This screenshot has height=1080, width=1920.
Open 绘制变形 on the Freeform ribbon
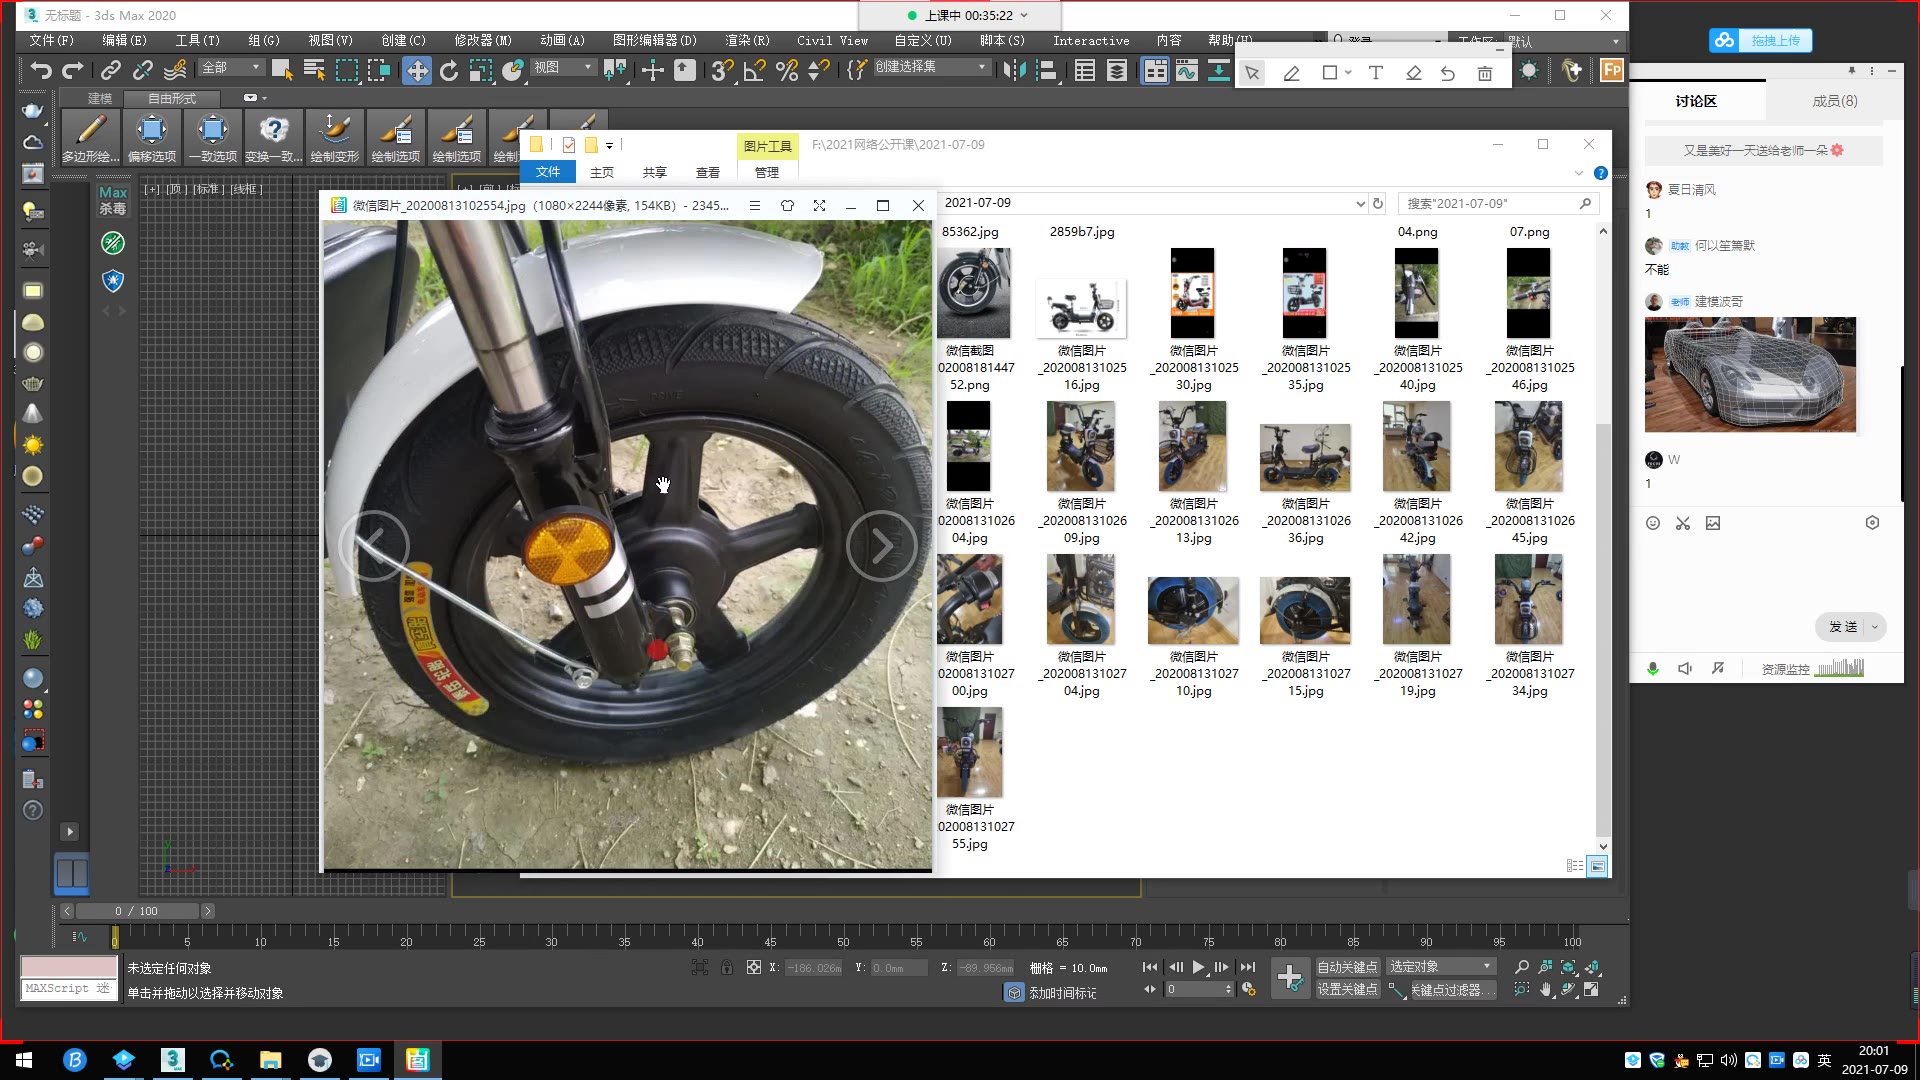point(335,136)
